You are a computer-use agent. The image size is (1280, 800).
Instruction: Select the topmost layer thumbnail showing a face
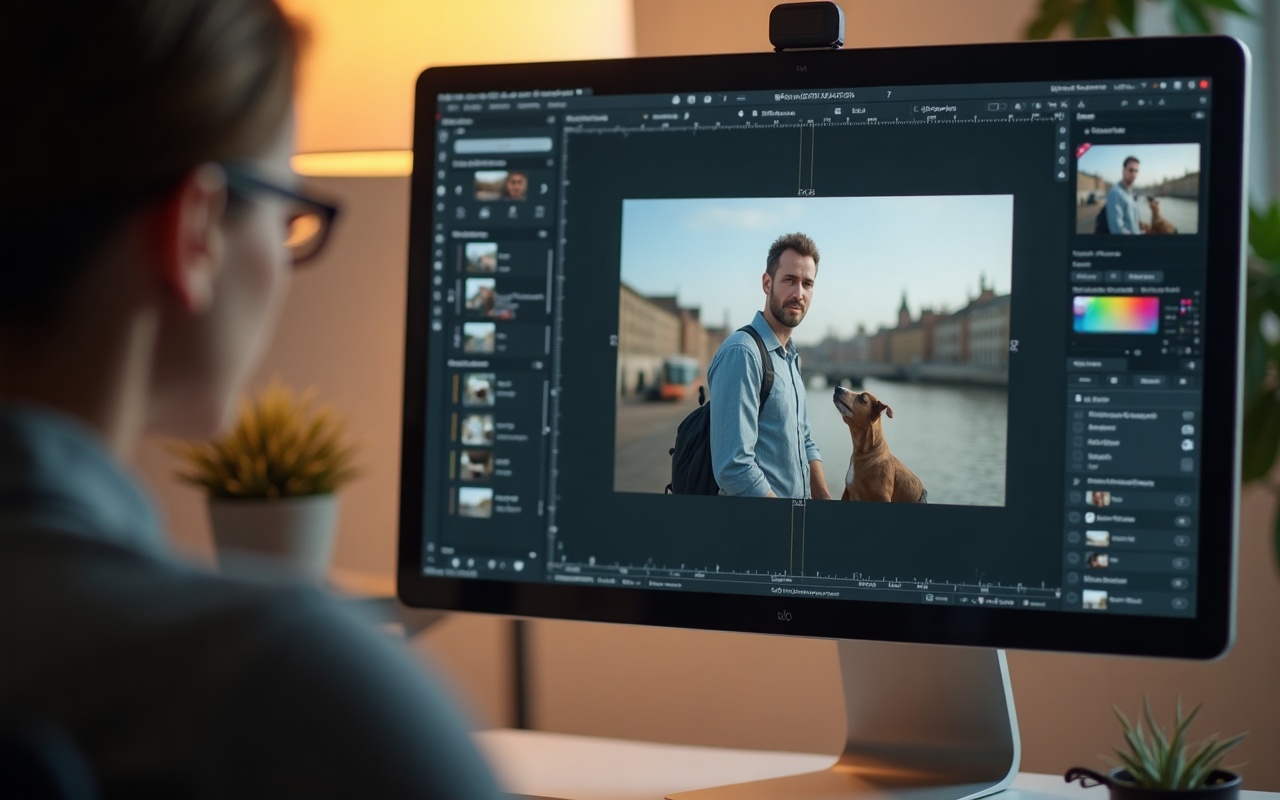click(x=1098, y=498)
